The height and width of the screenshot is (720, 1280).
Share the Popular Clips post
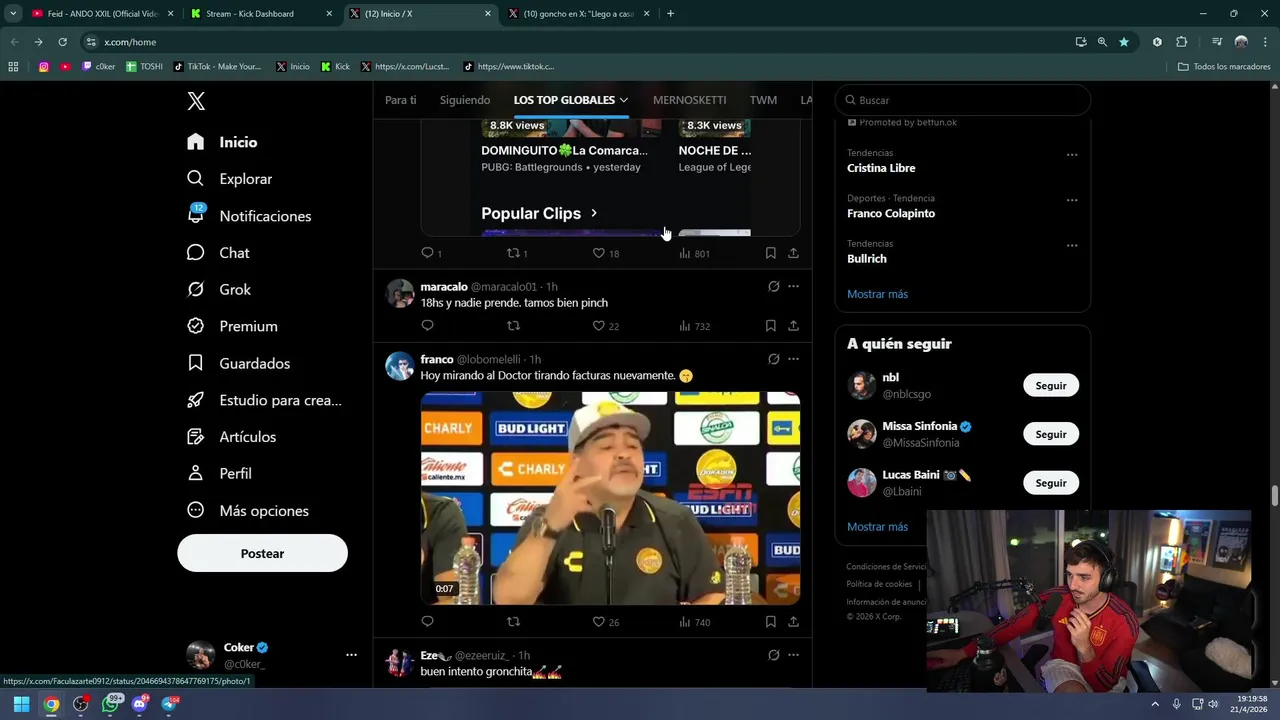point(793,253)
